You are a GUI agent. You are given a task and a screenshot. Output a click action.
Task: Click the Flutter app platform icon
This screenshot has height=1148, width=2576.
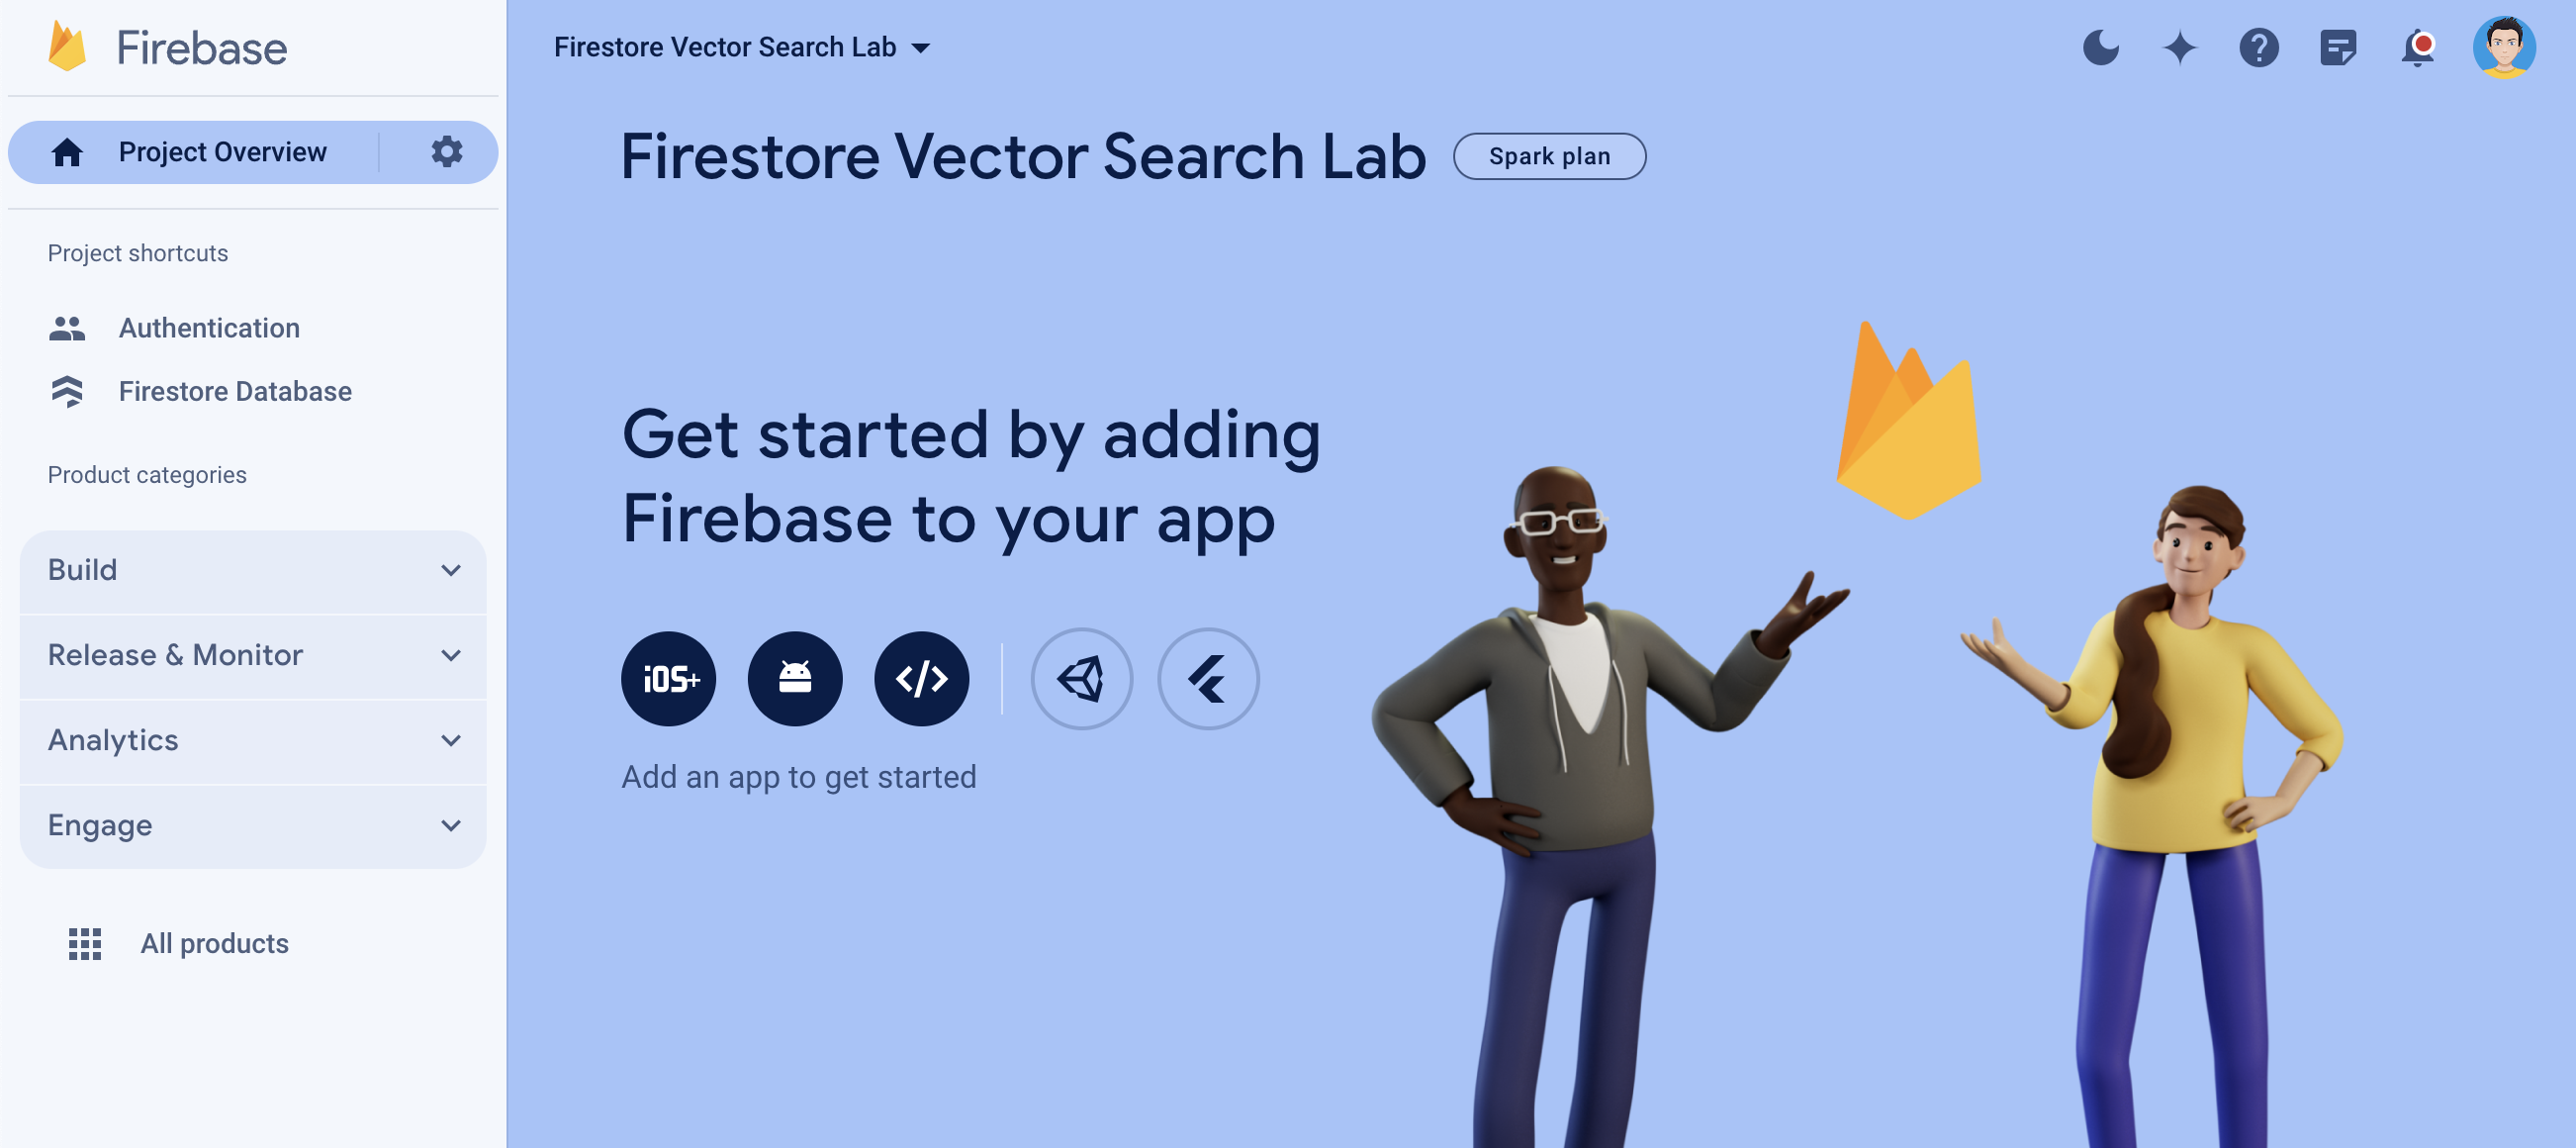[1211, 676]
